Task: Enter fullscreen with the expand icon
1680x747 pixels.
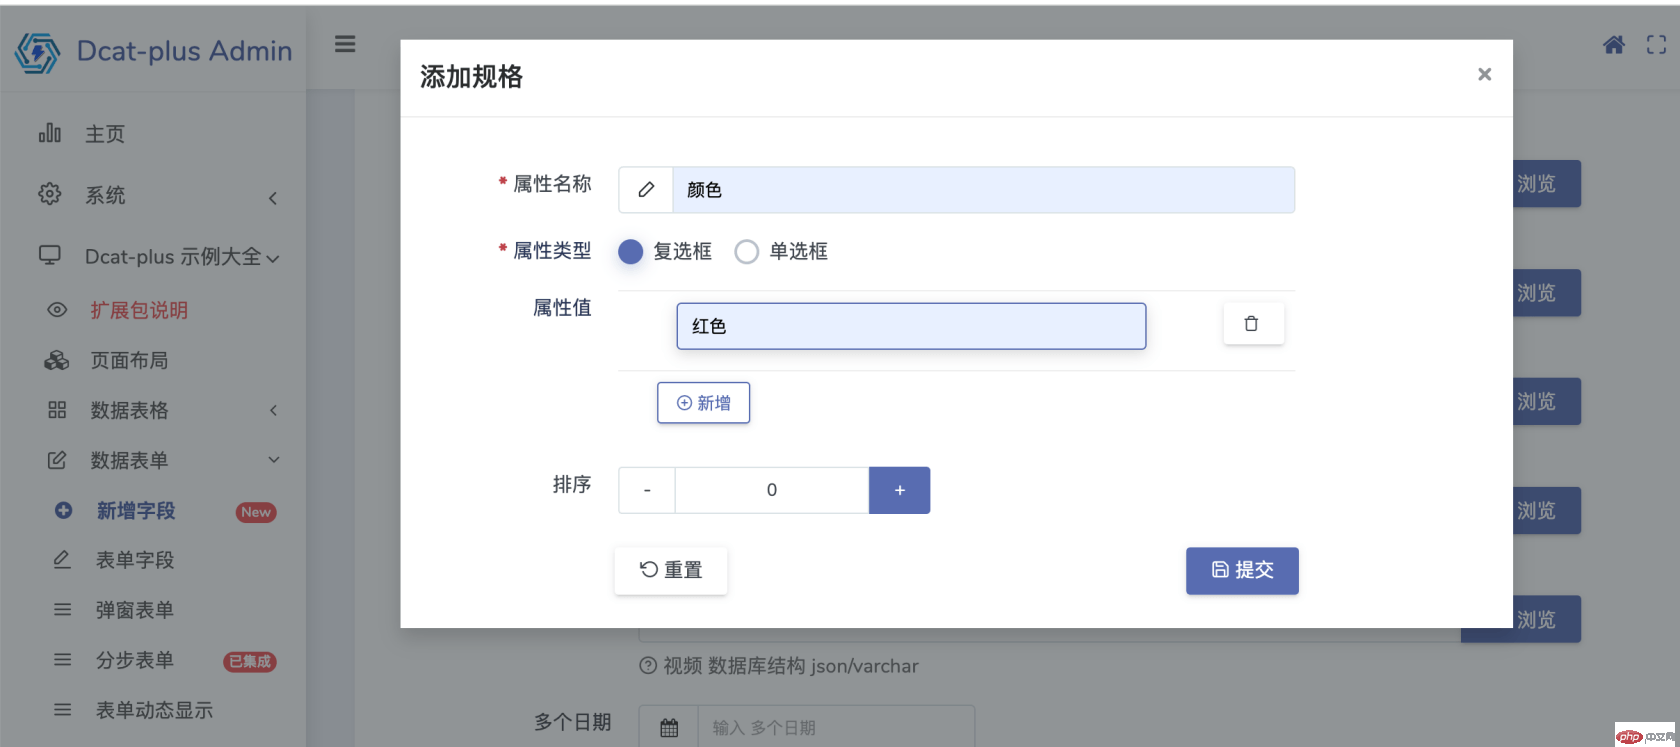Action: [x=1657, y=45]
